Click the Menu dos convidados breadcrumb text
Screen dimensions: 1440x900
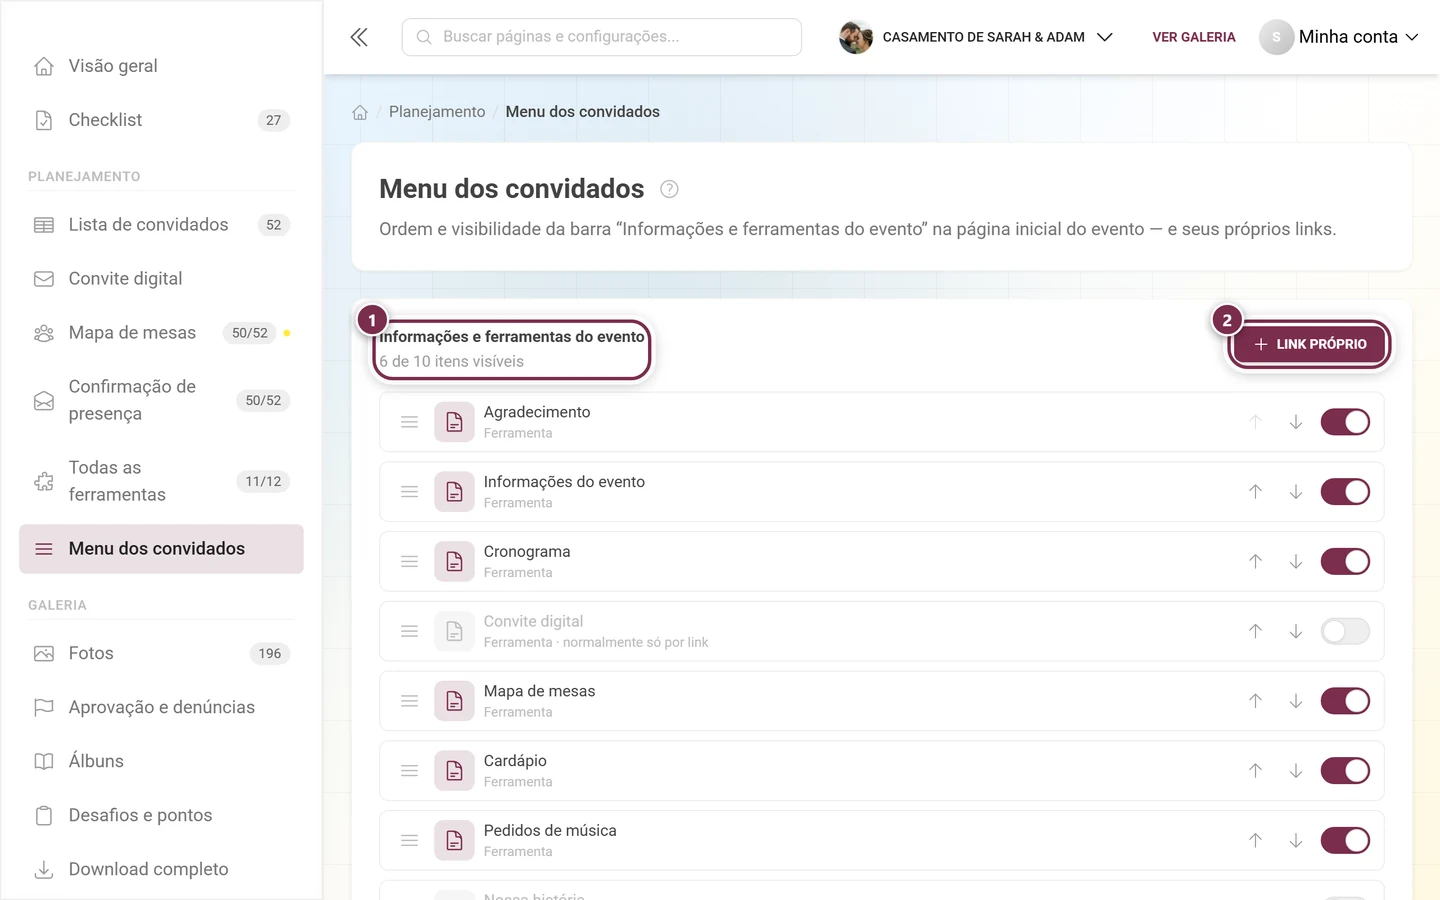(583, 112)
